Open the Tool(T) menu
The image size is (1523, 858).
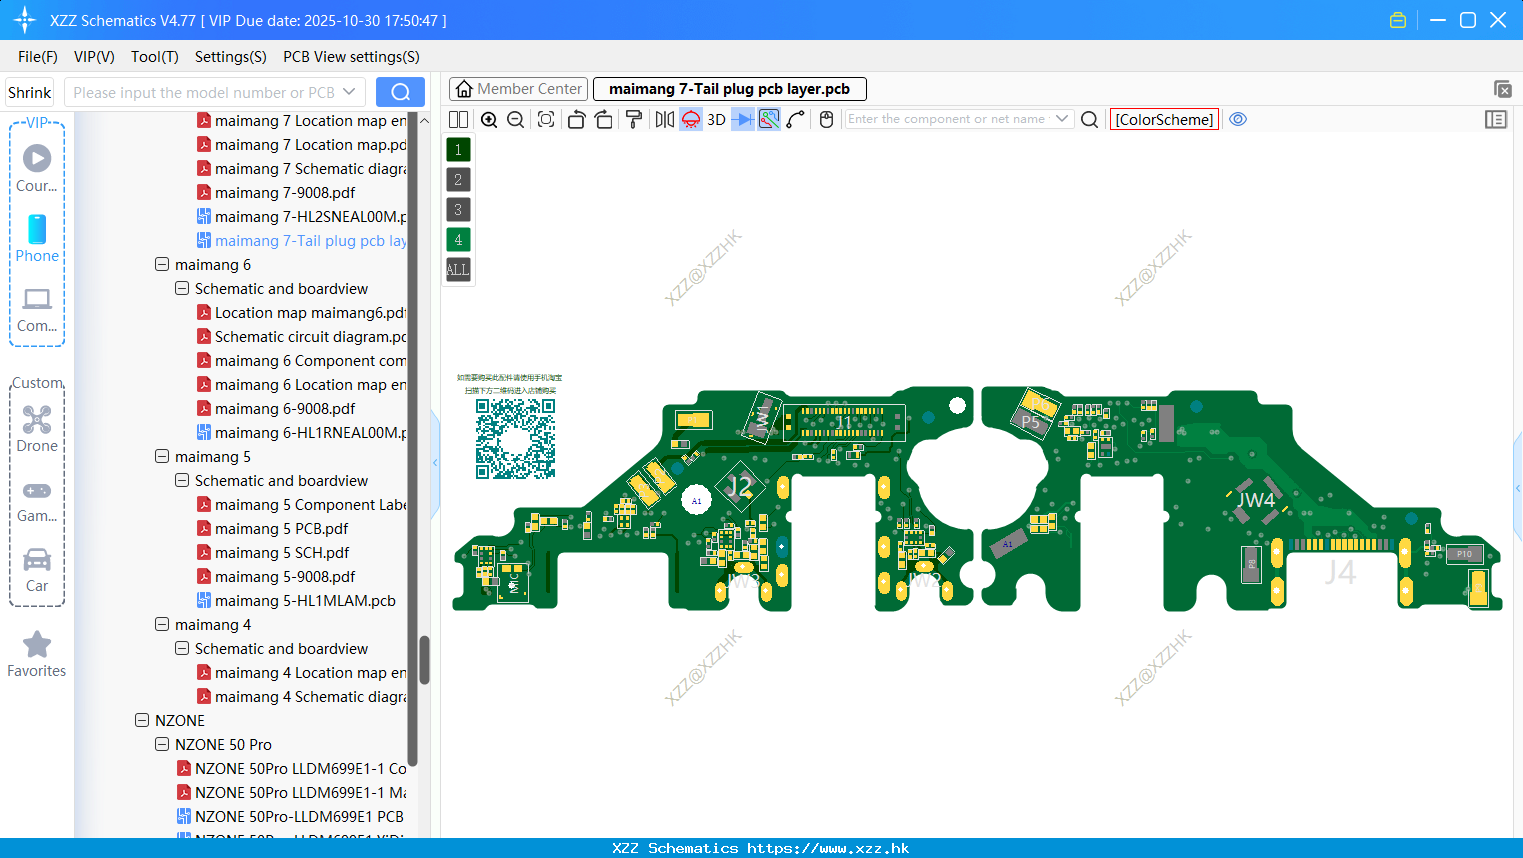(x=155, y=57)
